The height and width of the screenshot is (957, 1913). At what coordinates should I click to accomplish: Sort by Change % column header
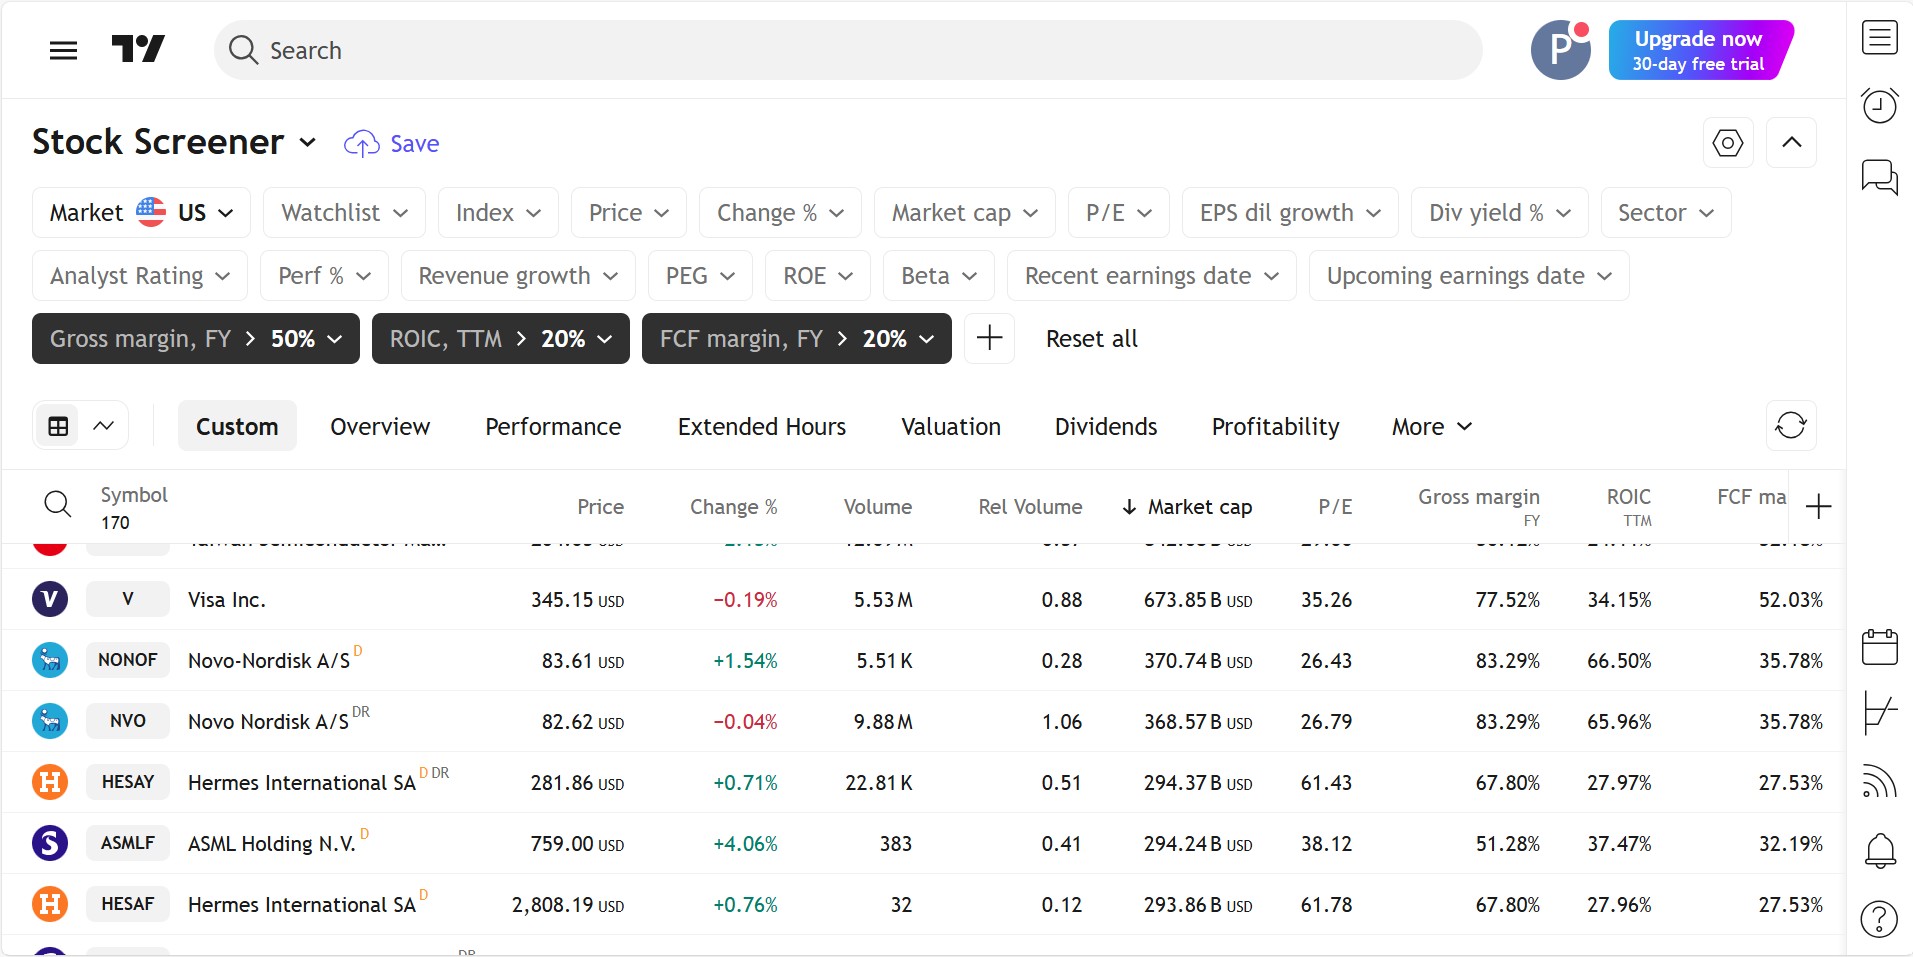[733, 507]
